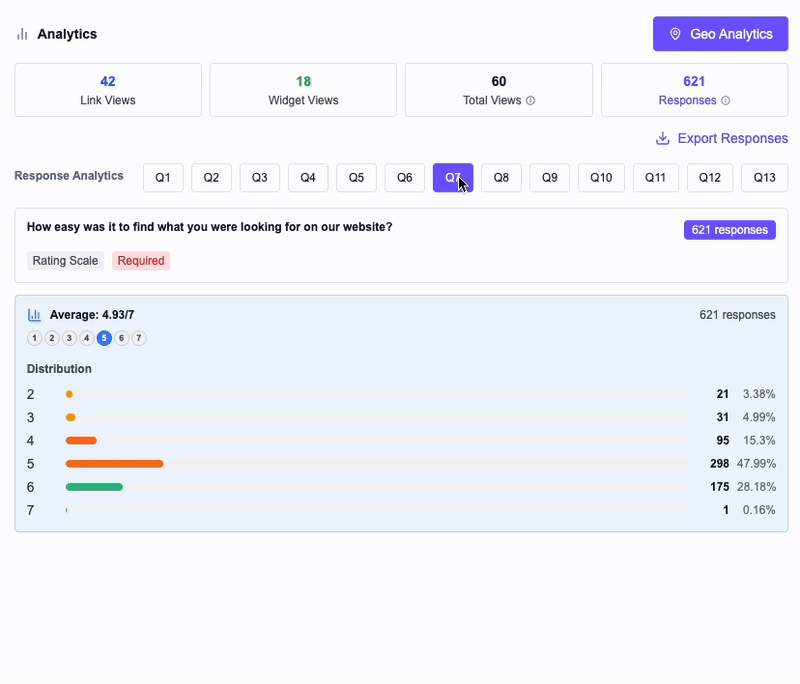Click the Analytics bar chart icon
This screenshot has height=684, width=800.
pyautogui.click(x=22, y=34)
